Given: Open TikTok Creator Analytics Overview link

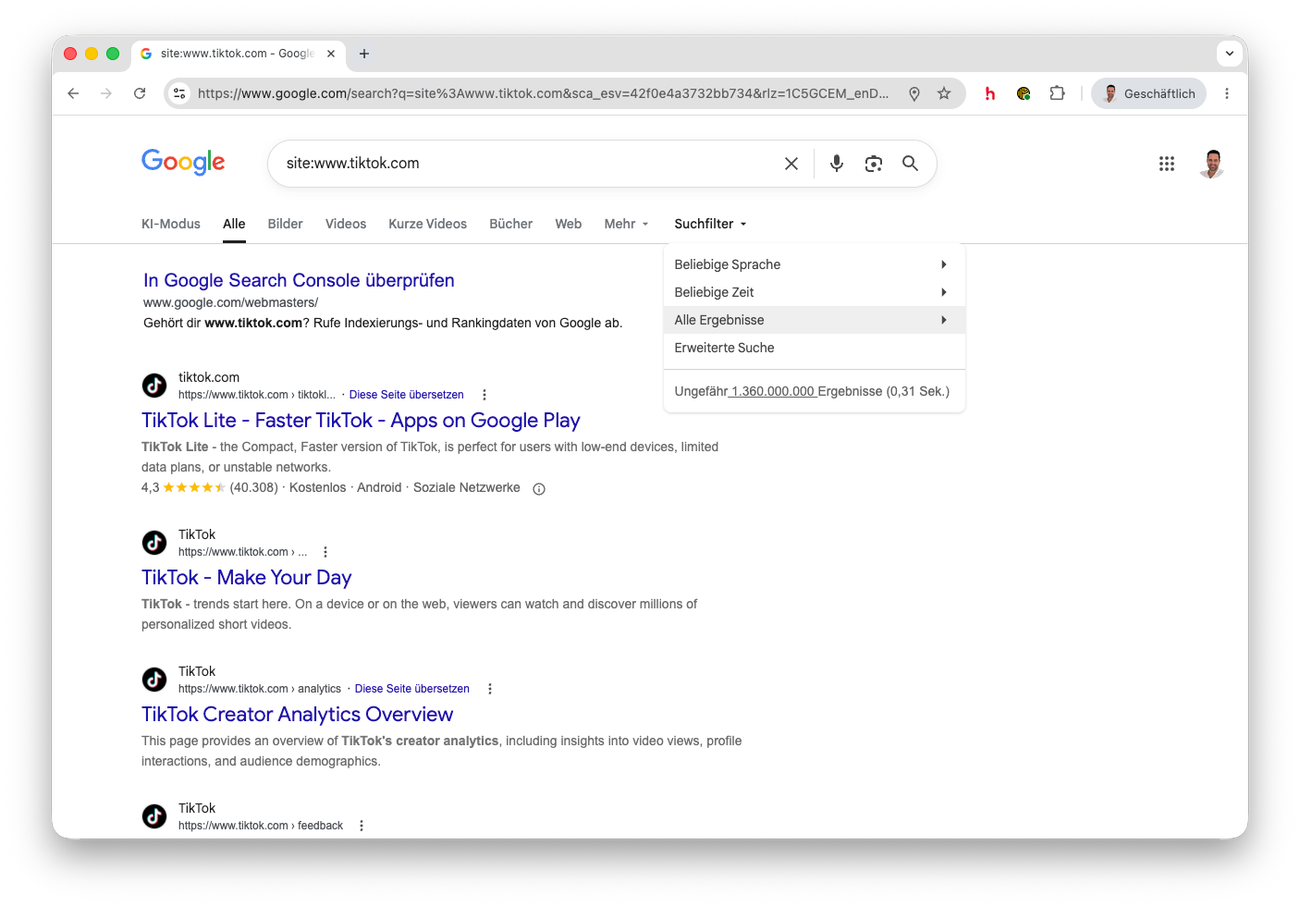Looking at the screenshot, I should coord(298,714).
